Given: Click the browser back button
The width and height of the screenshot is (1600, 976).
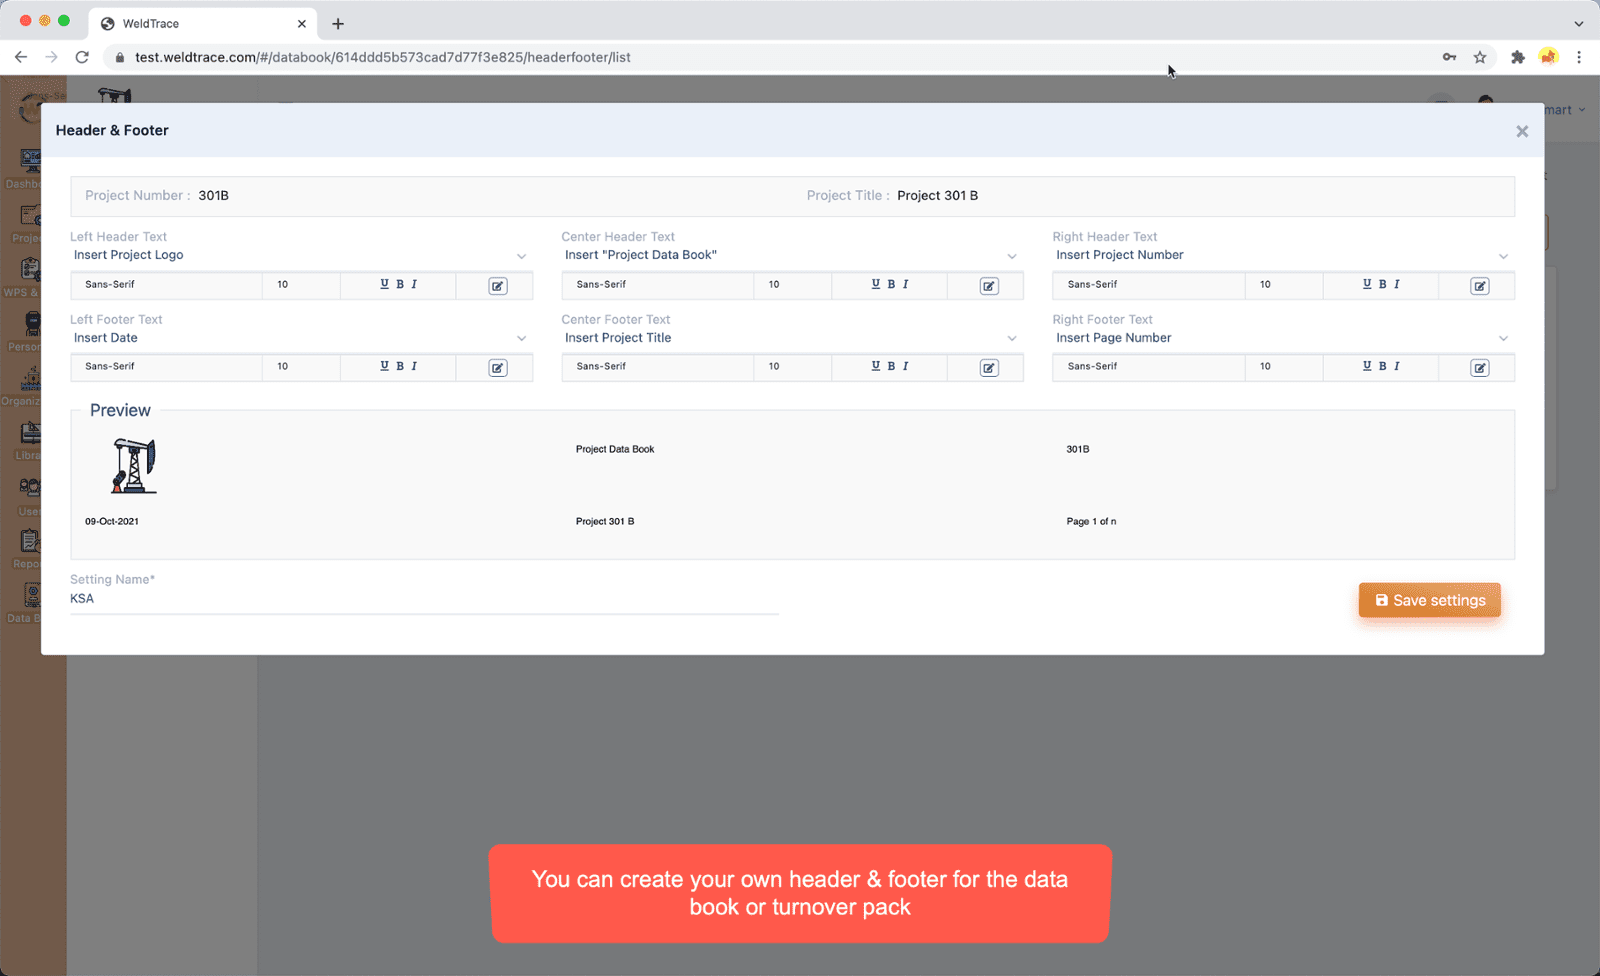Looking at the screenshot, I should pyautogui.click(x=21, y=57).
